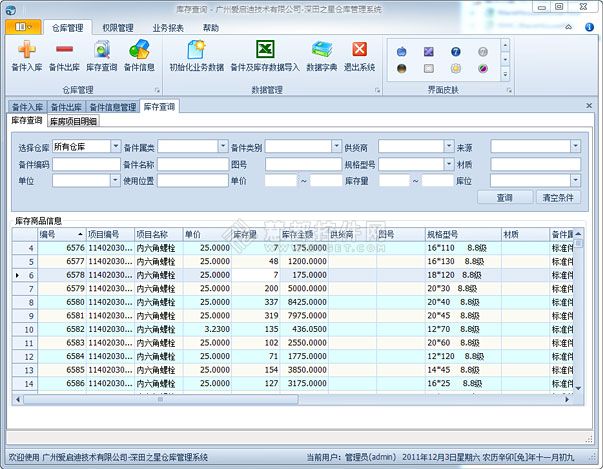The width and height of the screenshot is (603, 469).
Task: Click the 材质 input field
Action: 535,165
